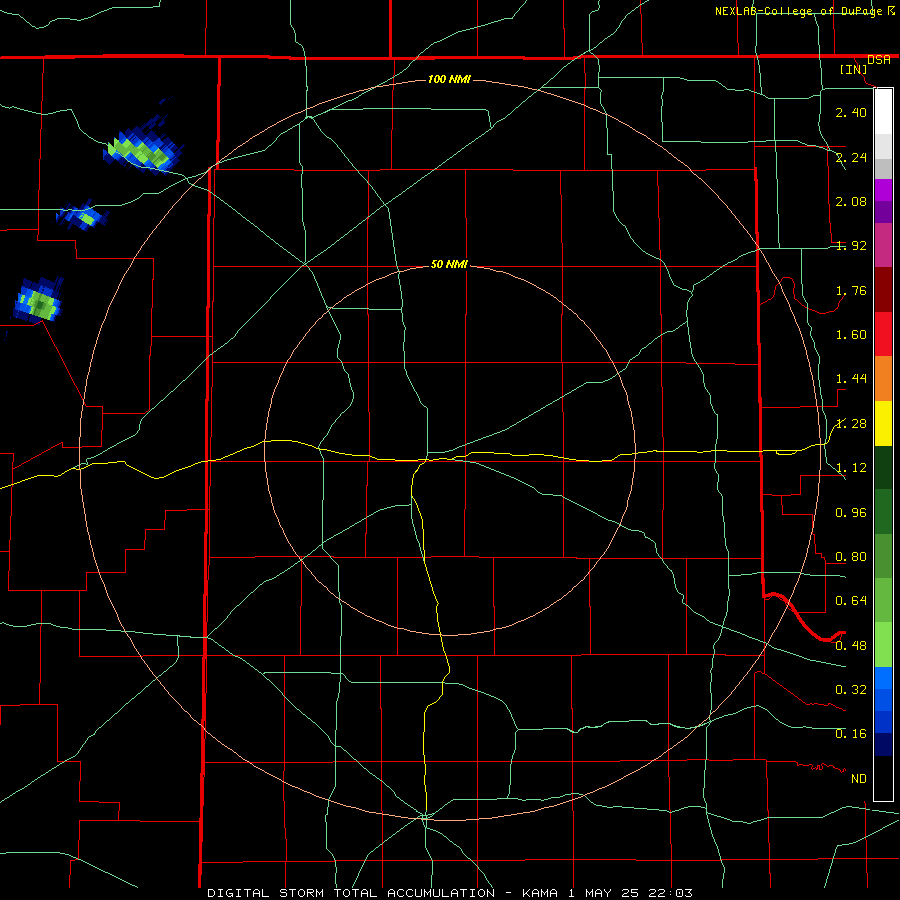Click the 0.80 legend value
This screenshot has width=900, height=900.
pyautogui.click(x=851, y=557)
